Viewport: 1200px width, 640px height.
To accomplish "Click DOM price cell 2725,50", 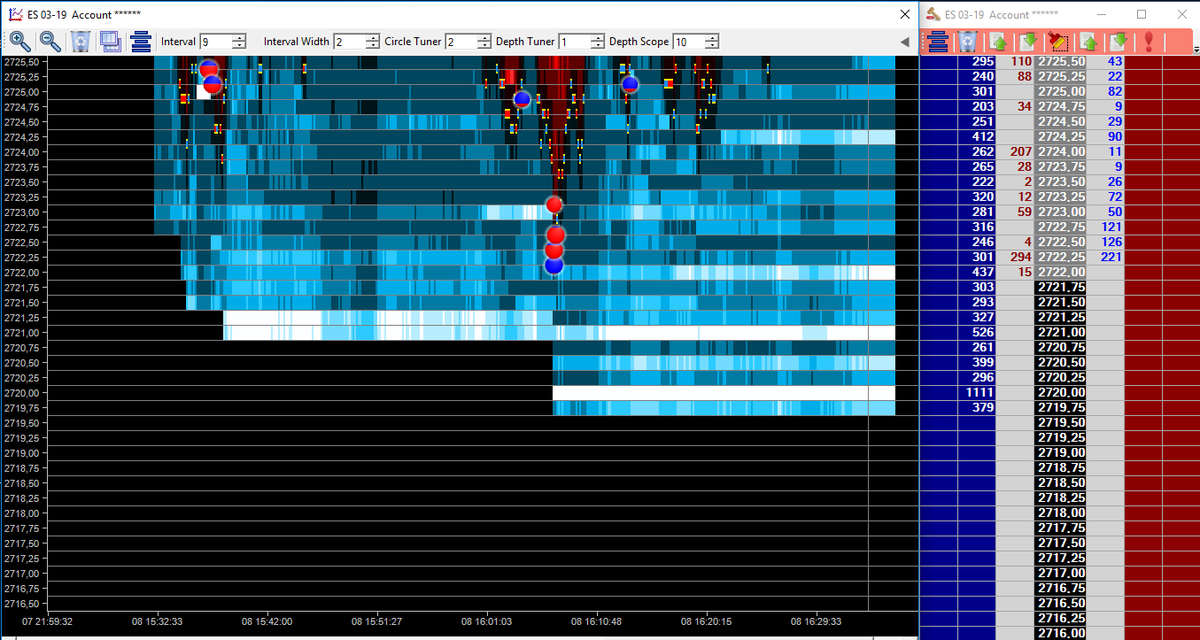I will [1061, 62].
